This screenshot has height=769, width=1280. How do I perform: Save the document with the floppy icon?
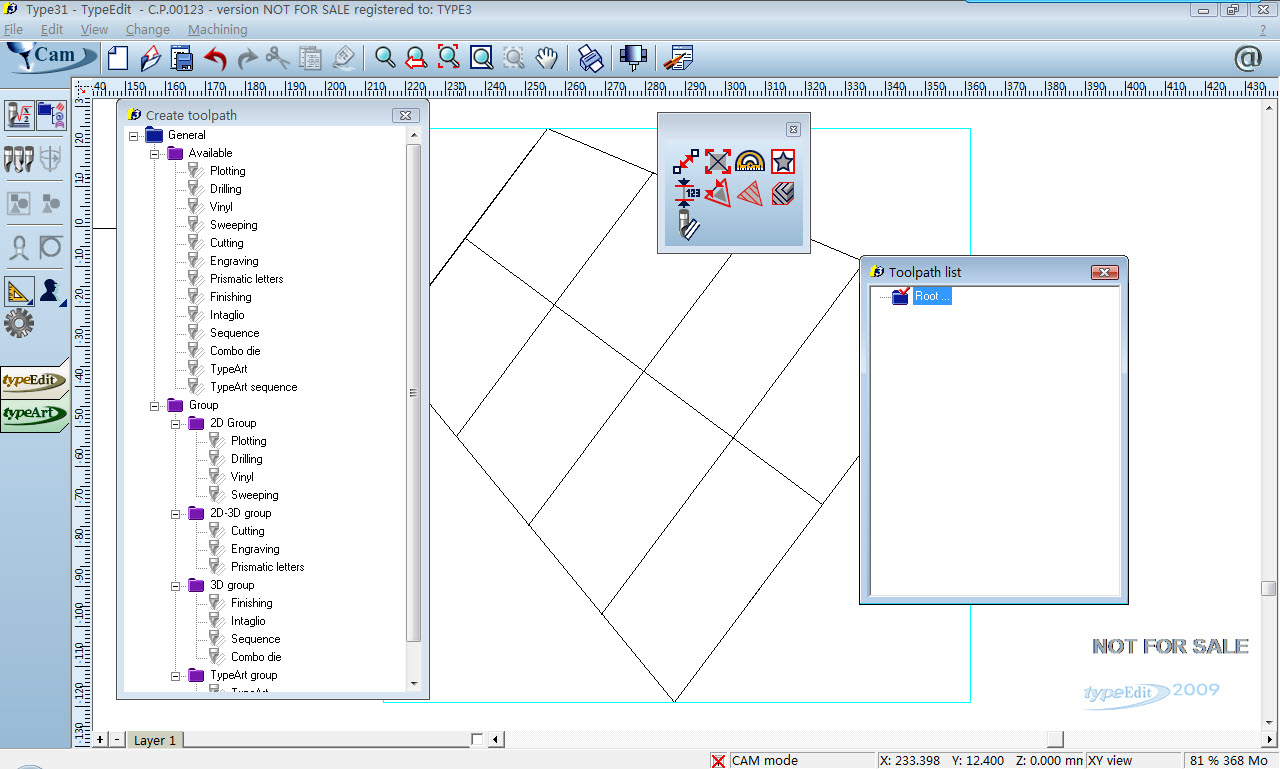pos(182,58)
